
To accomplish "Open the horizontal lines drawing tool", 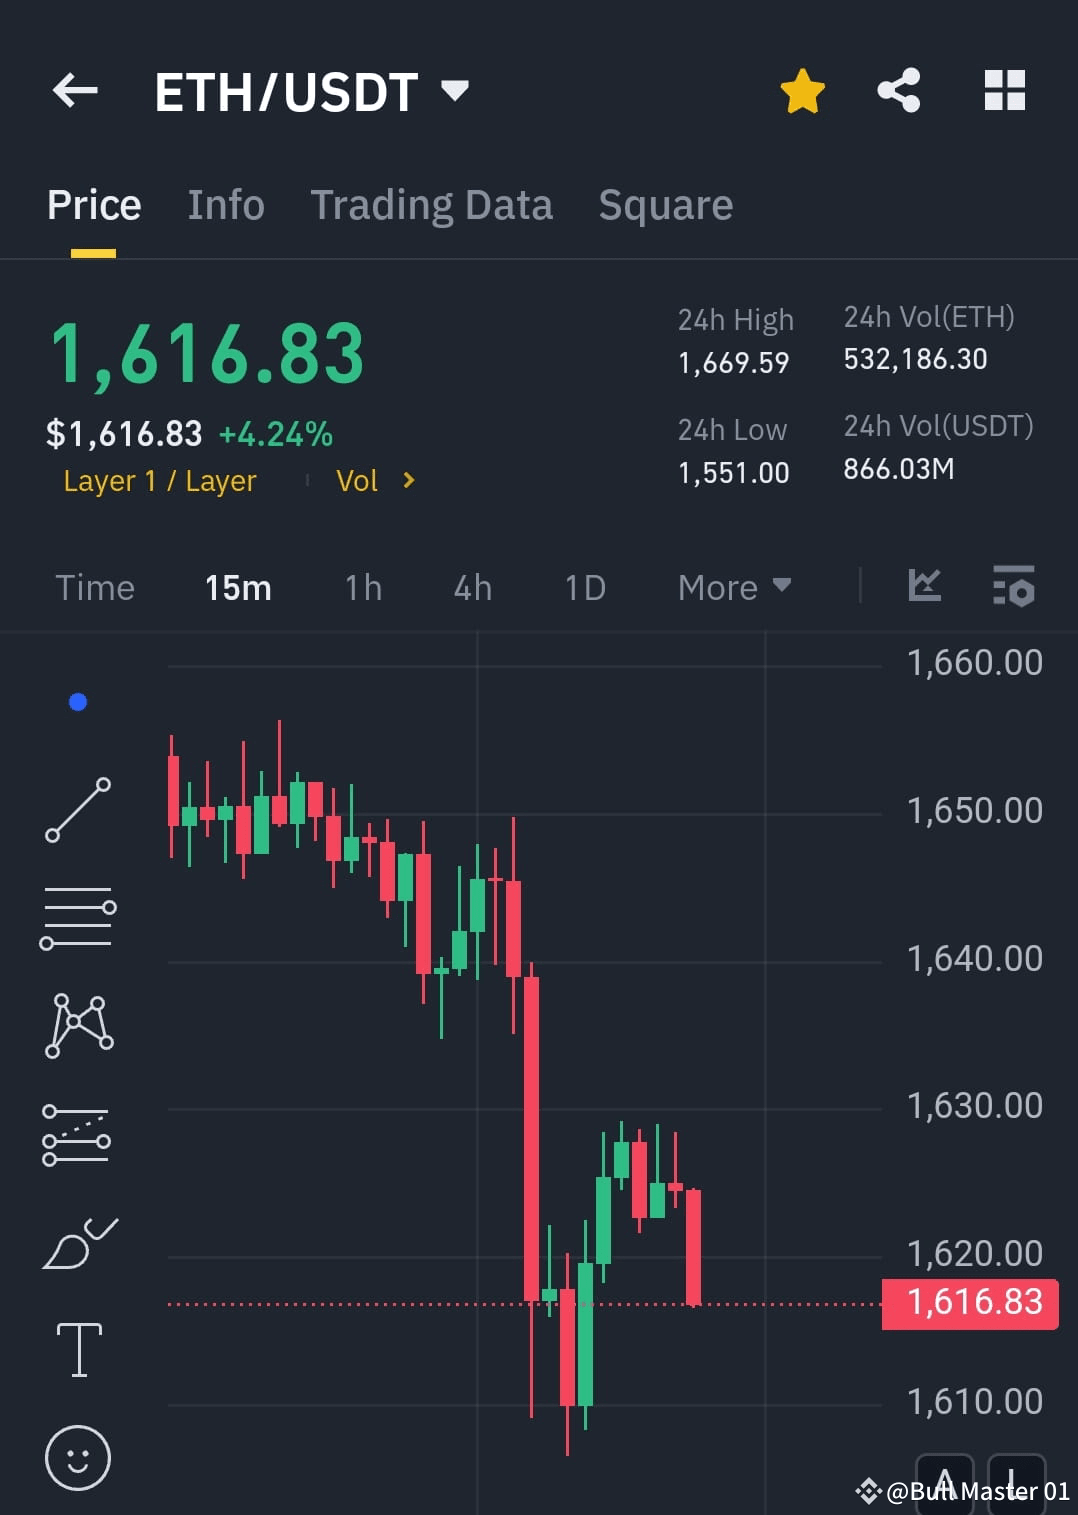I will click(78, 918).
